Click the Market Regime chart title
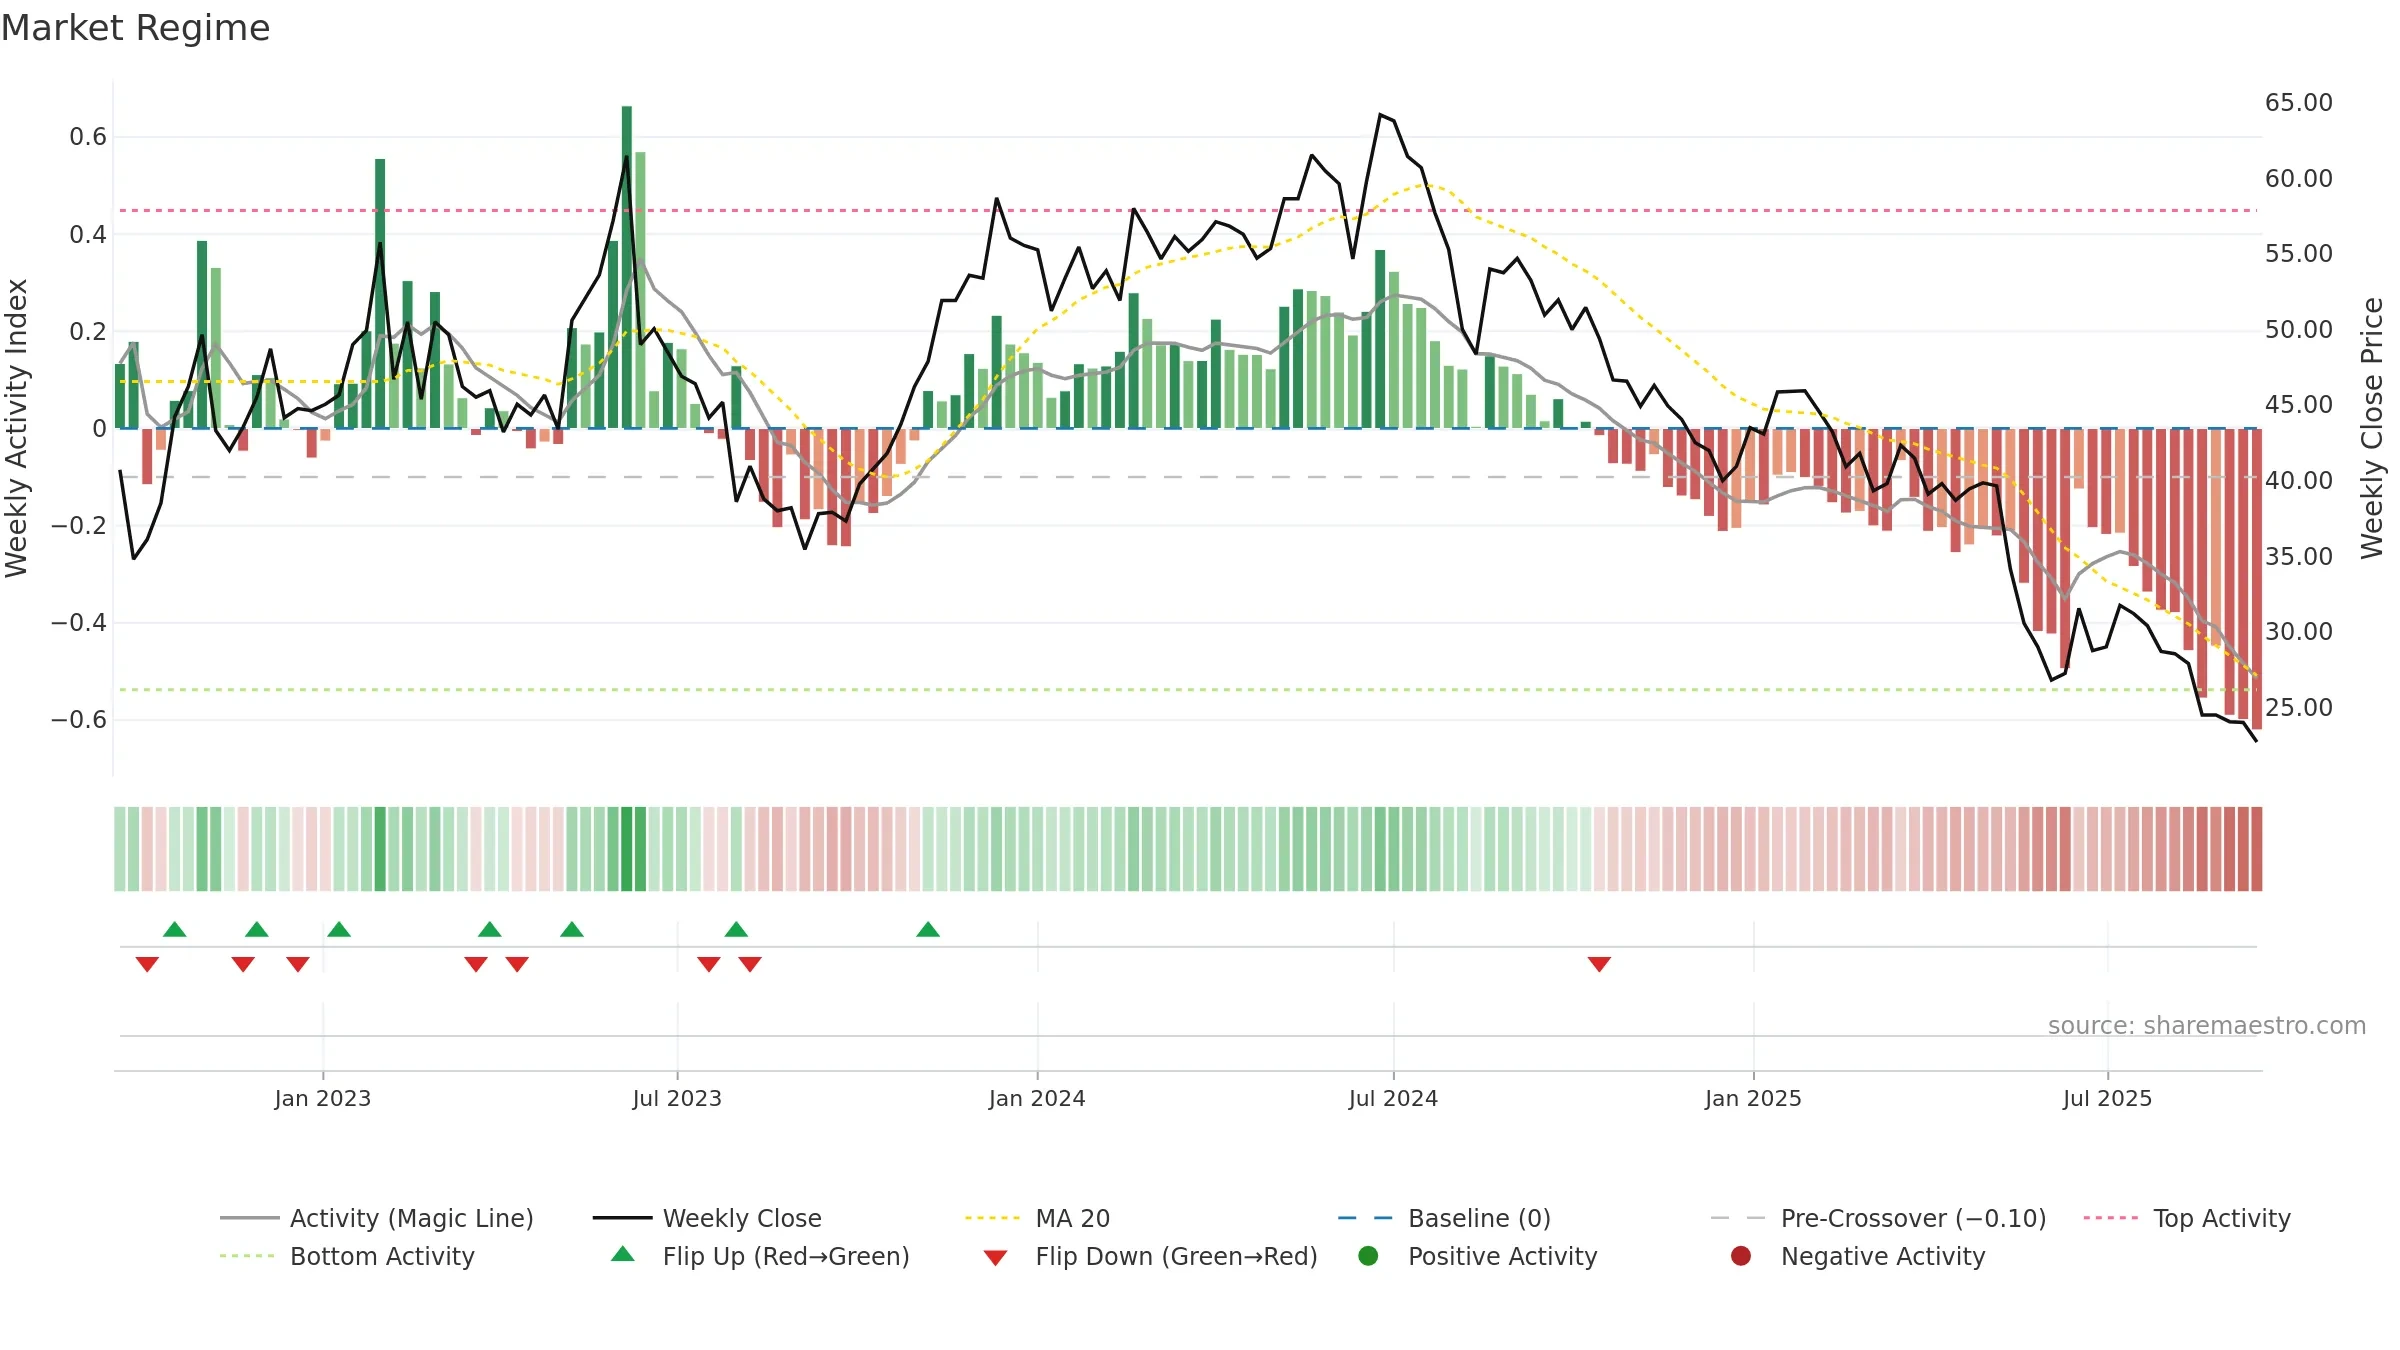Image resolution: width=2400 pixels, height=1350 pixels. 135,28
